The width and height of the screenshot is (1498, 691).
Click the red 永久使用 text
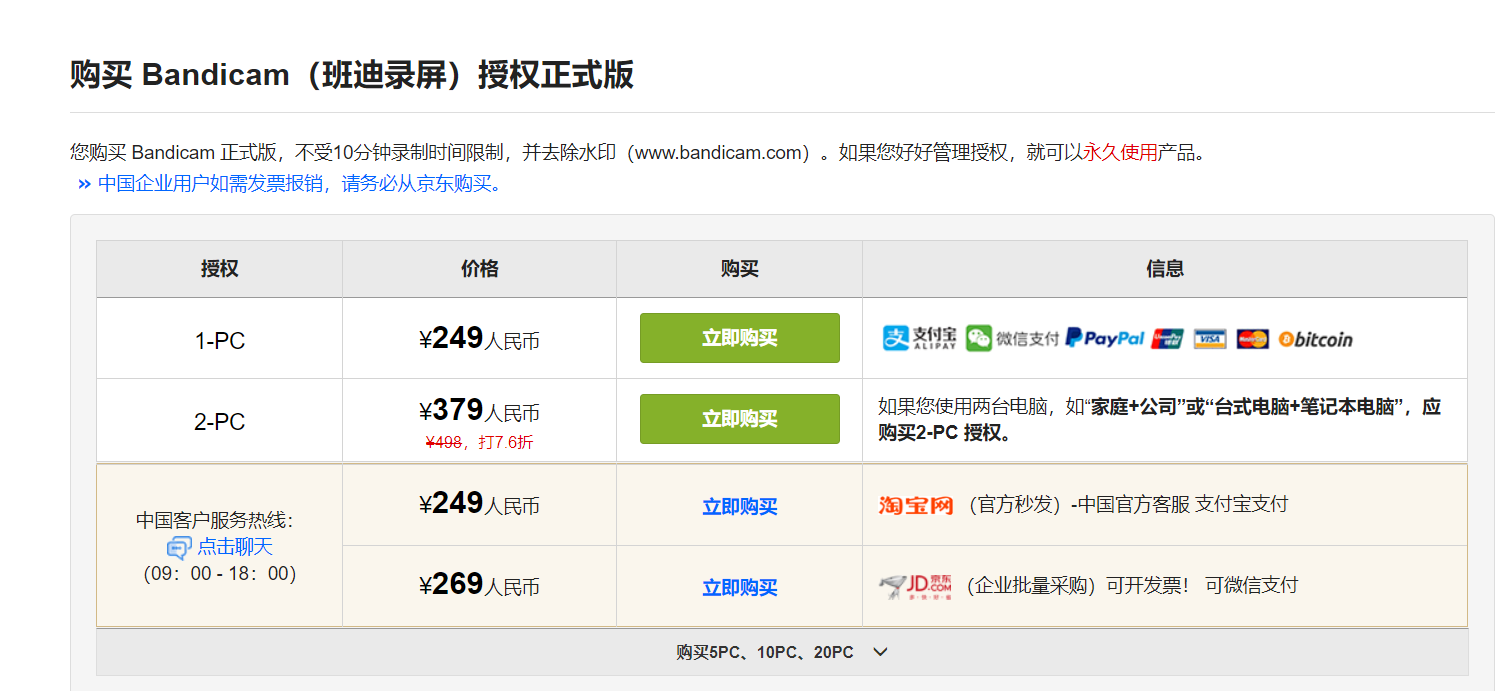pos(1121,153)
